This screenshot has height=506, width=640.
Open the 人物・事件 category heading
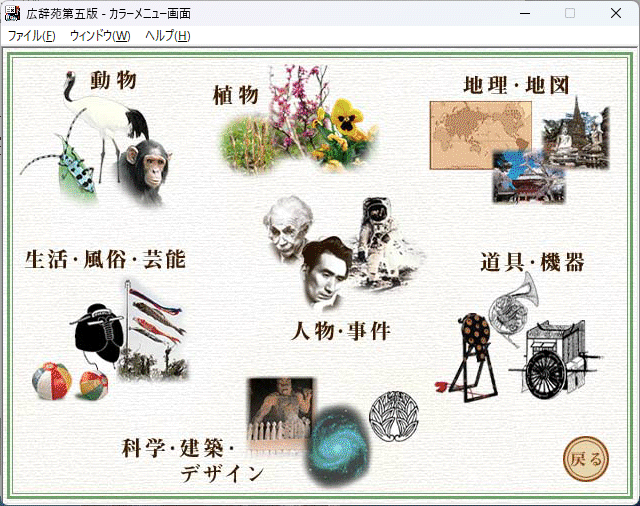click(x=341, y=331)
